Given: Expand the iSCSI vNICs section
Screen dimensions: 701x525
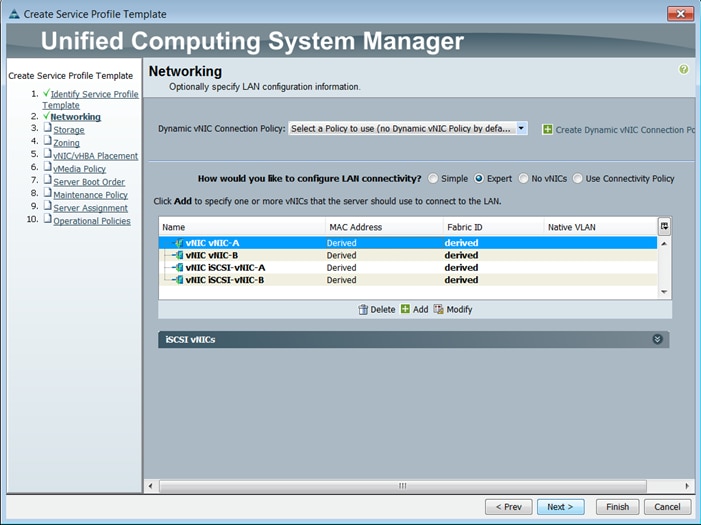Looking at the screenshot, I should pos(657,339).
